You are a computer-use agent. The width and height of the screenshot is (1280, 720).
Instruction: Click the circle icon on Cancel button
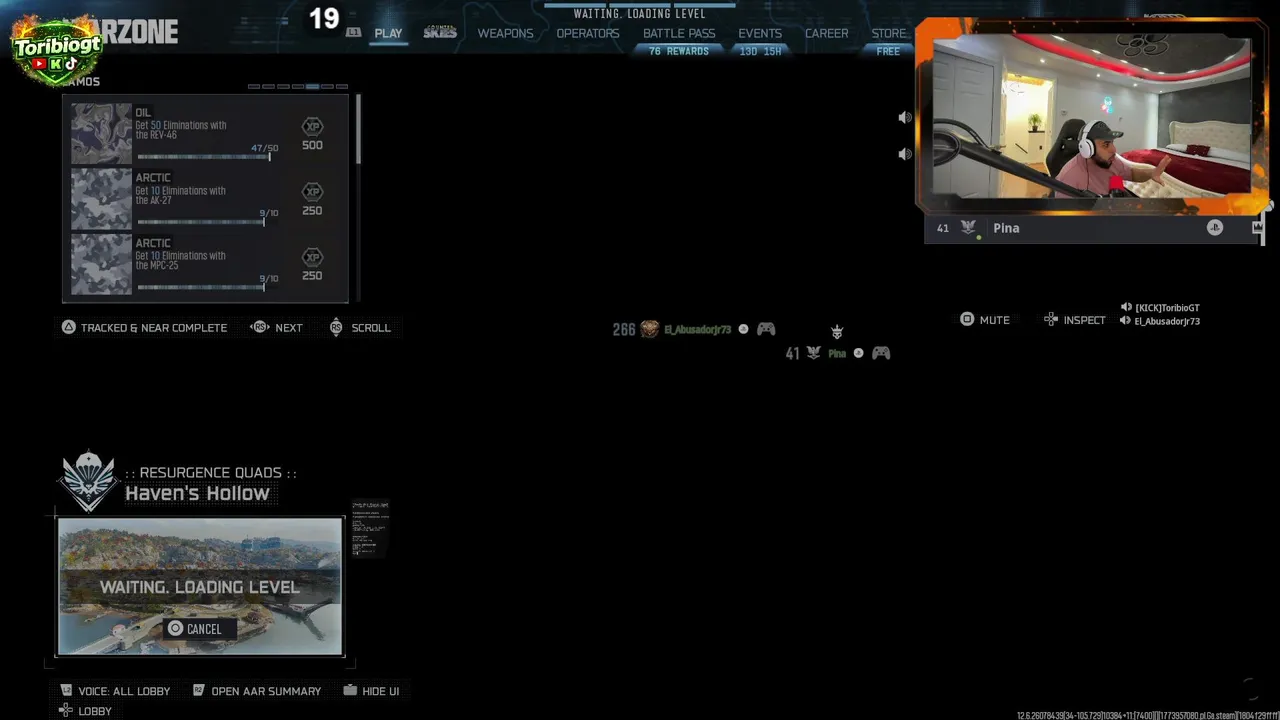[x=176, y=629]
